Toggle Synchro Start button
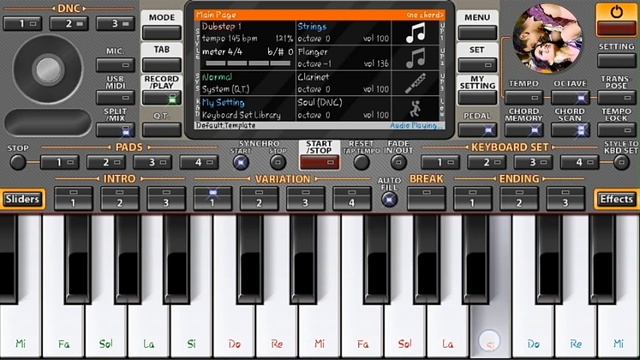The image size is (640, 360). pos(240,162)
